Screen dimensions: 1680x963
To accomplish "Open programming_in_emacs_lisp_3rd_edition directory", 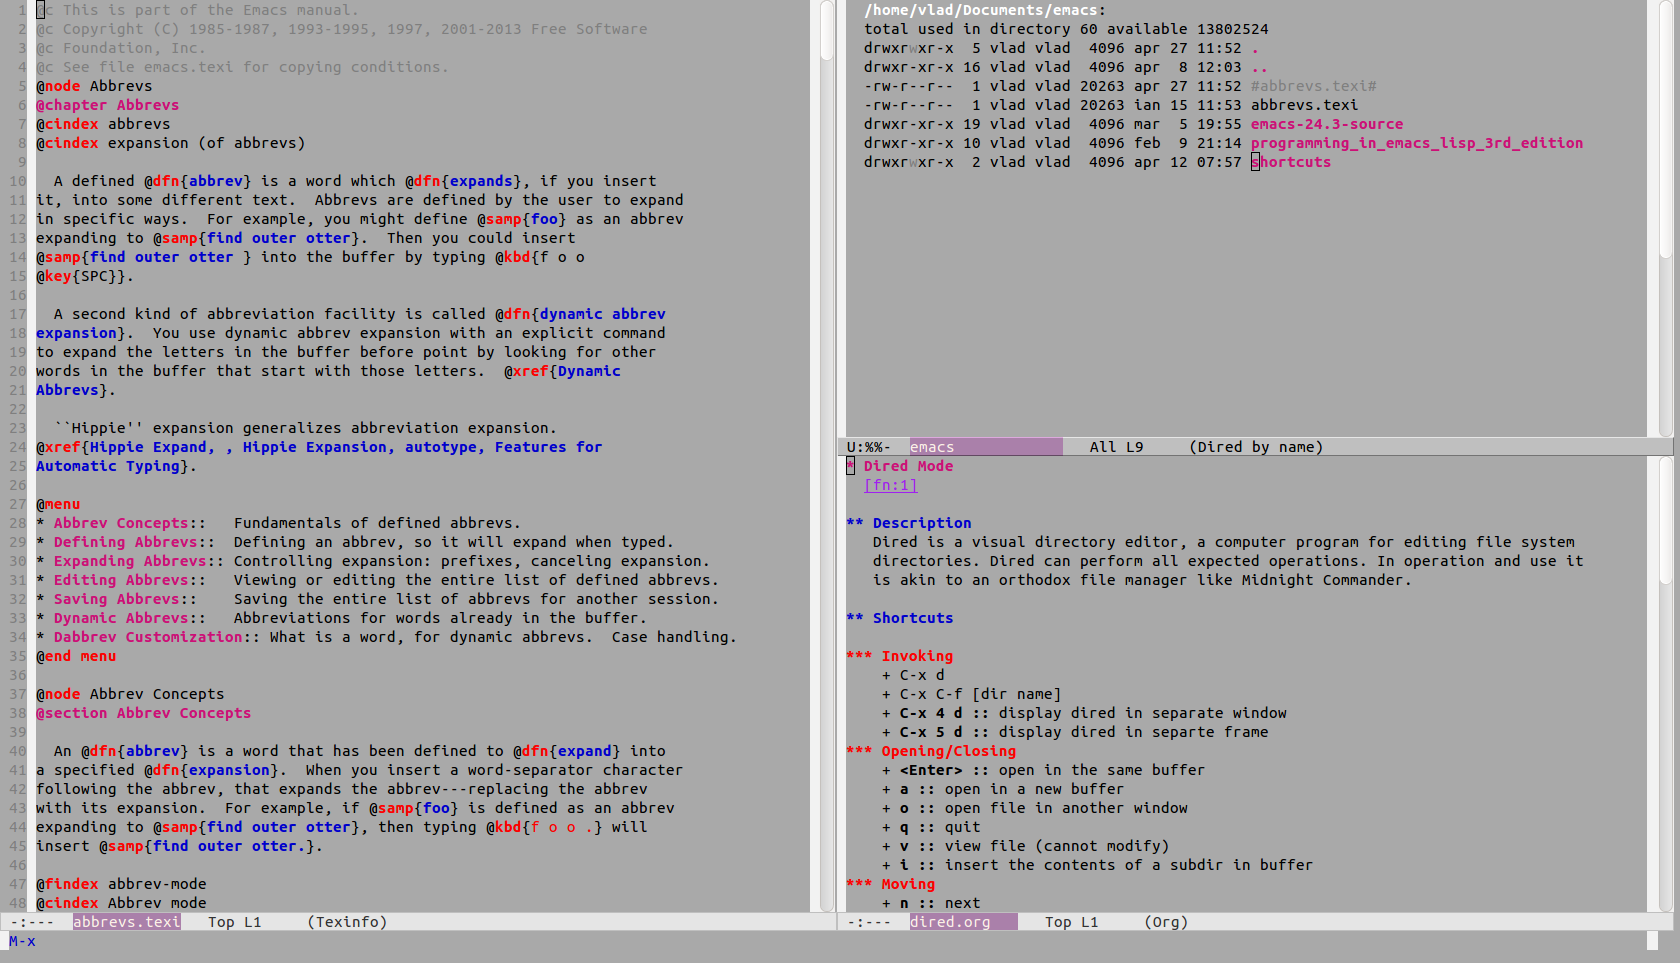I will point(1417,143).
